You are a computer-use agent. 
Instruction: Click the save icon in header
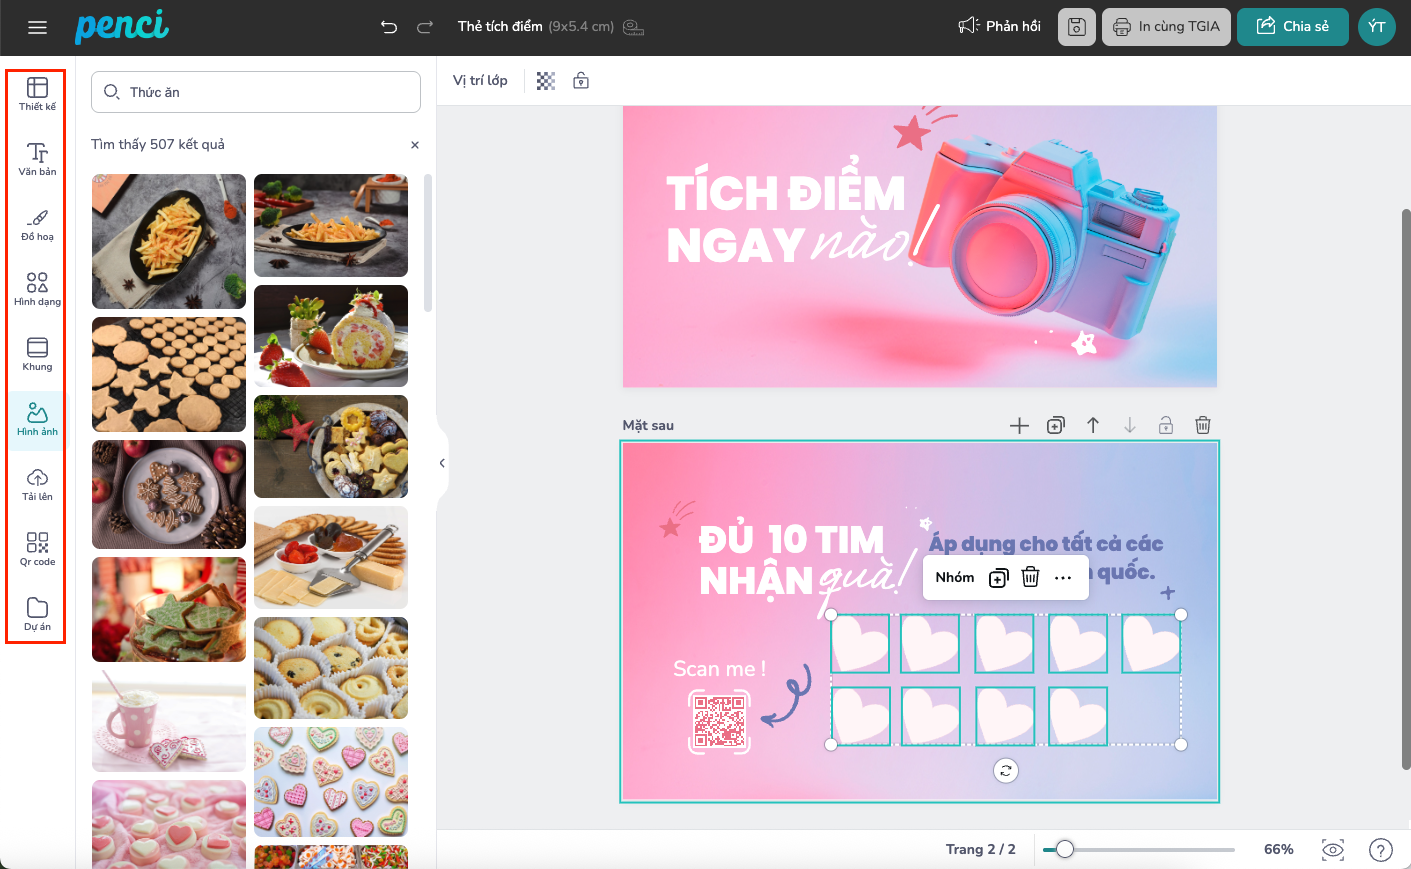click(x=1076, y=27)
